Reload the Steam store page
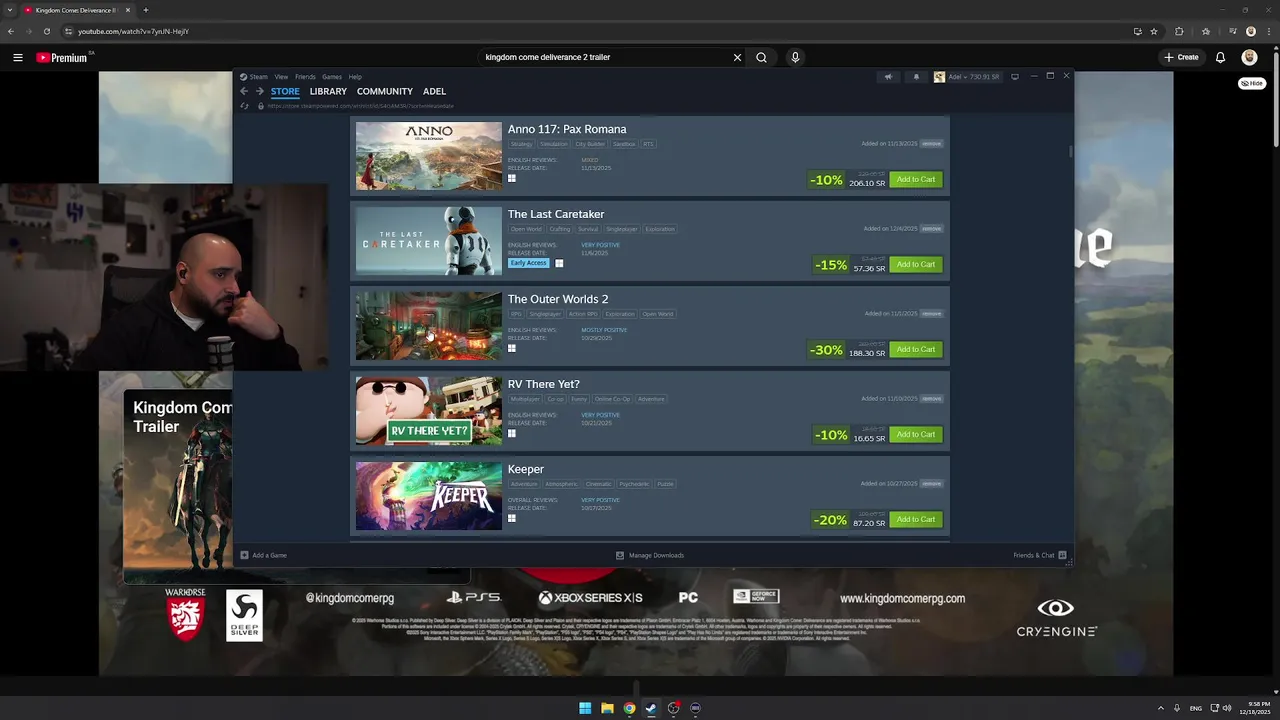The width and height of the screenshot is (1280, 720). pos(245,106)
